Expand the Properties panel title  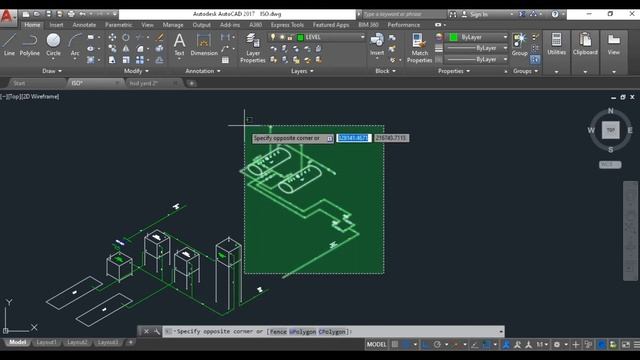click(453, 71)
